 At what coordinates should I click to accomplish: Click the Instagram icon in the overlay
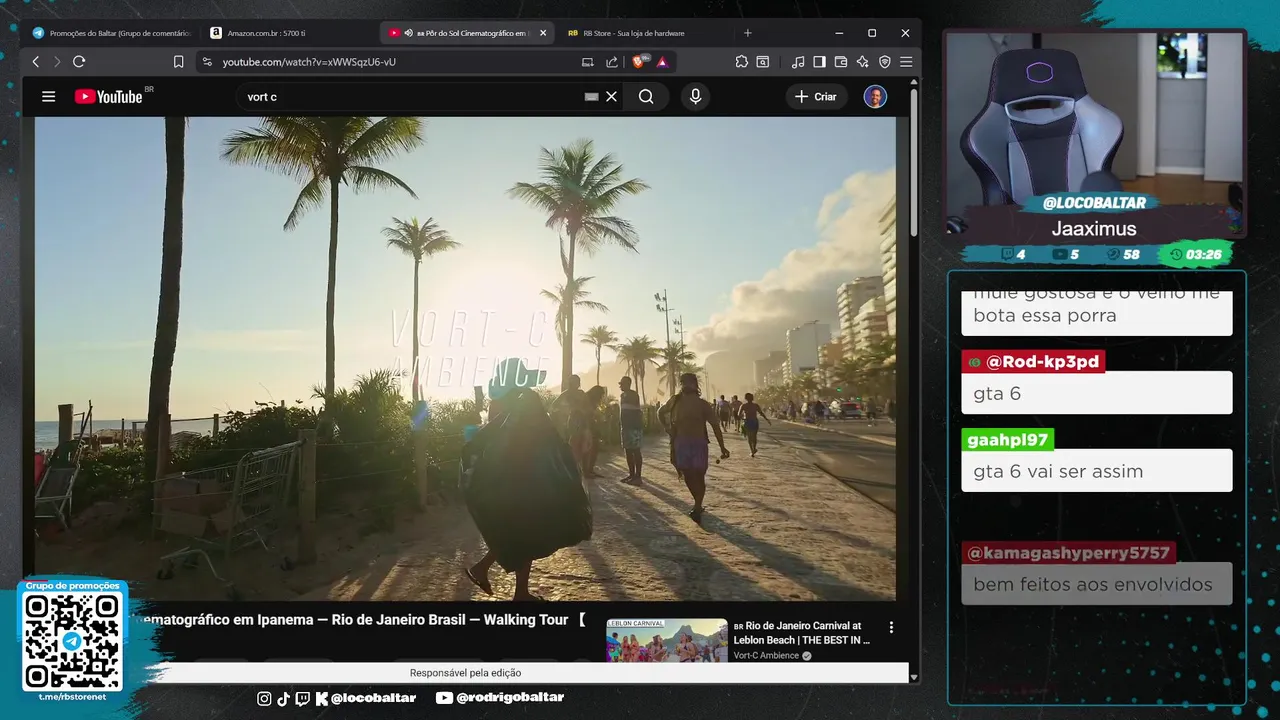click(x=264, y=699)
